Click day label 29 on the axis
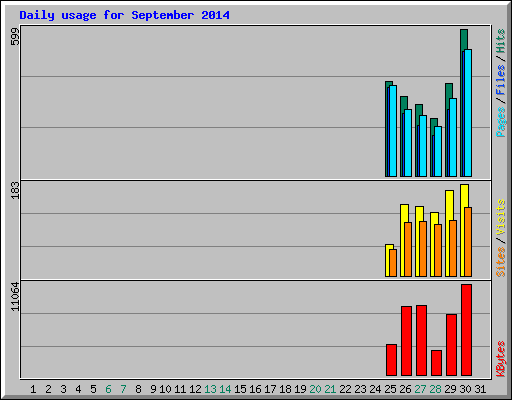 (450, 389)
